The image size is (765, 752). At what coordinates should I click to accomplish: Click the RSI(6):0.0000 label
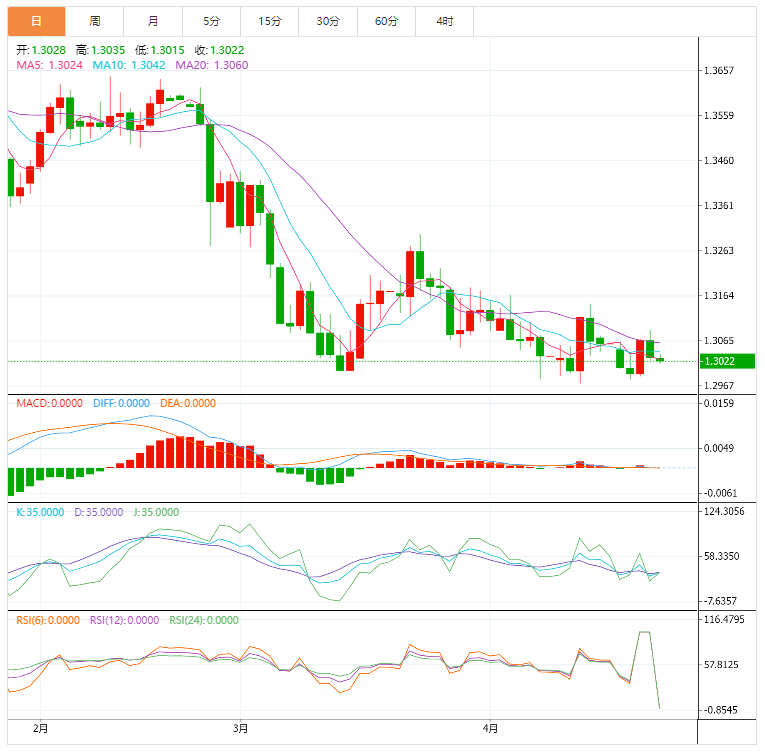48,620
